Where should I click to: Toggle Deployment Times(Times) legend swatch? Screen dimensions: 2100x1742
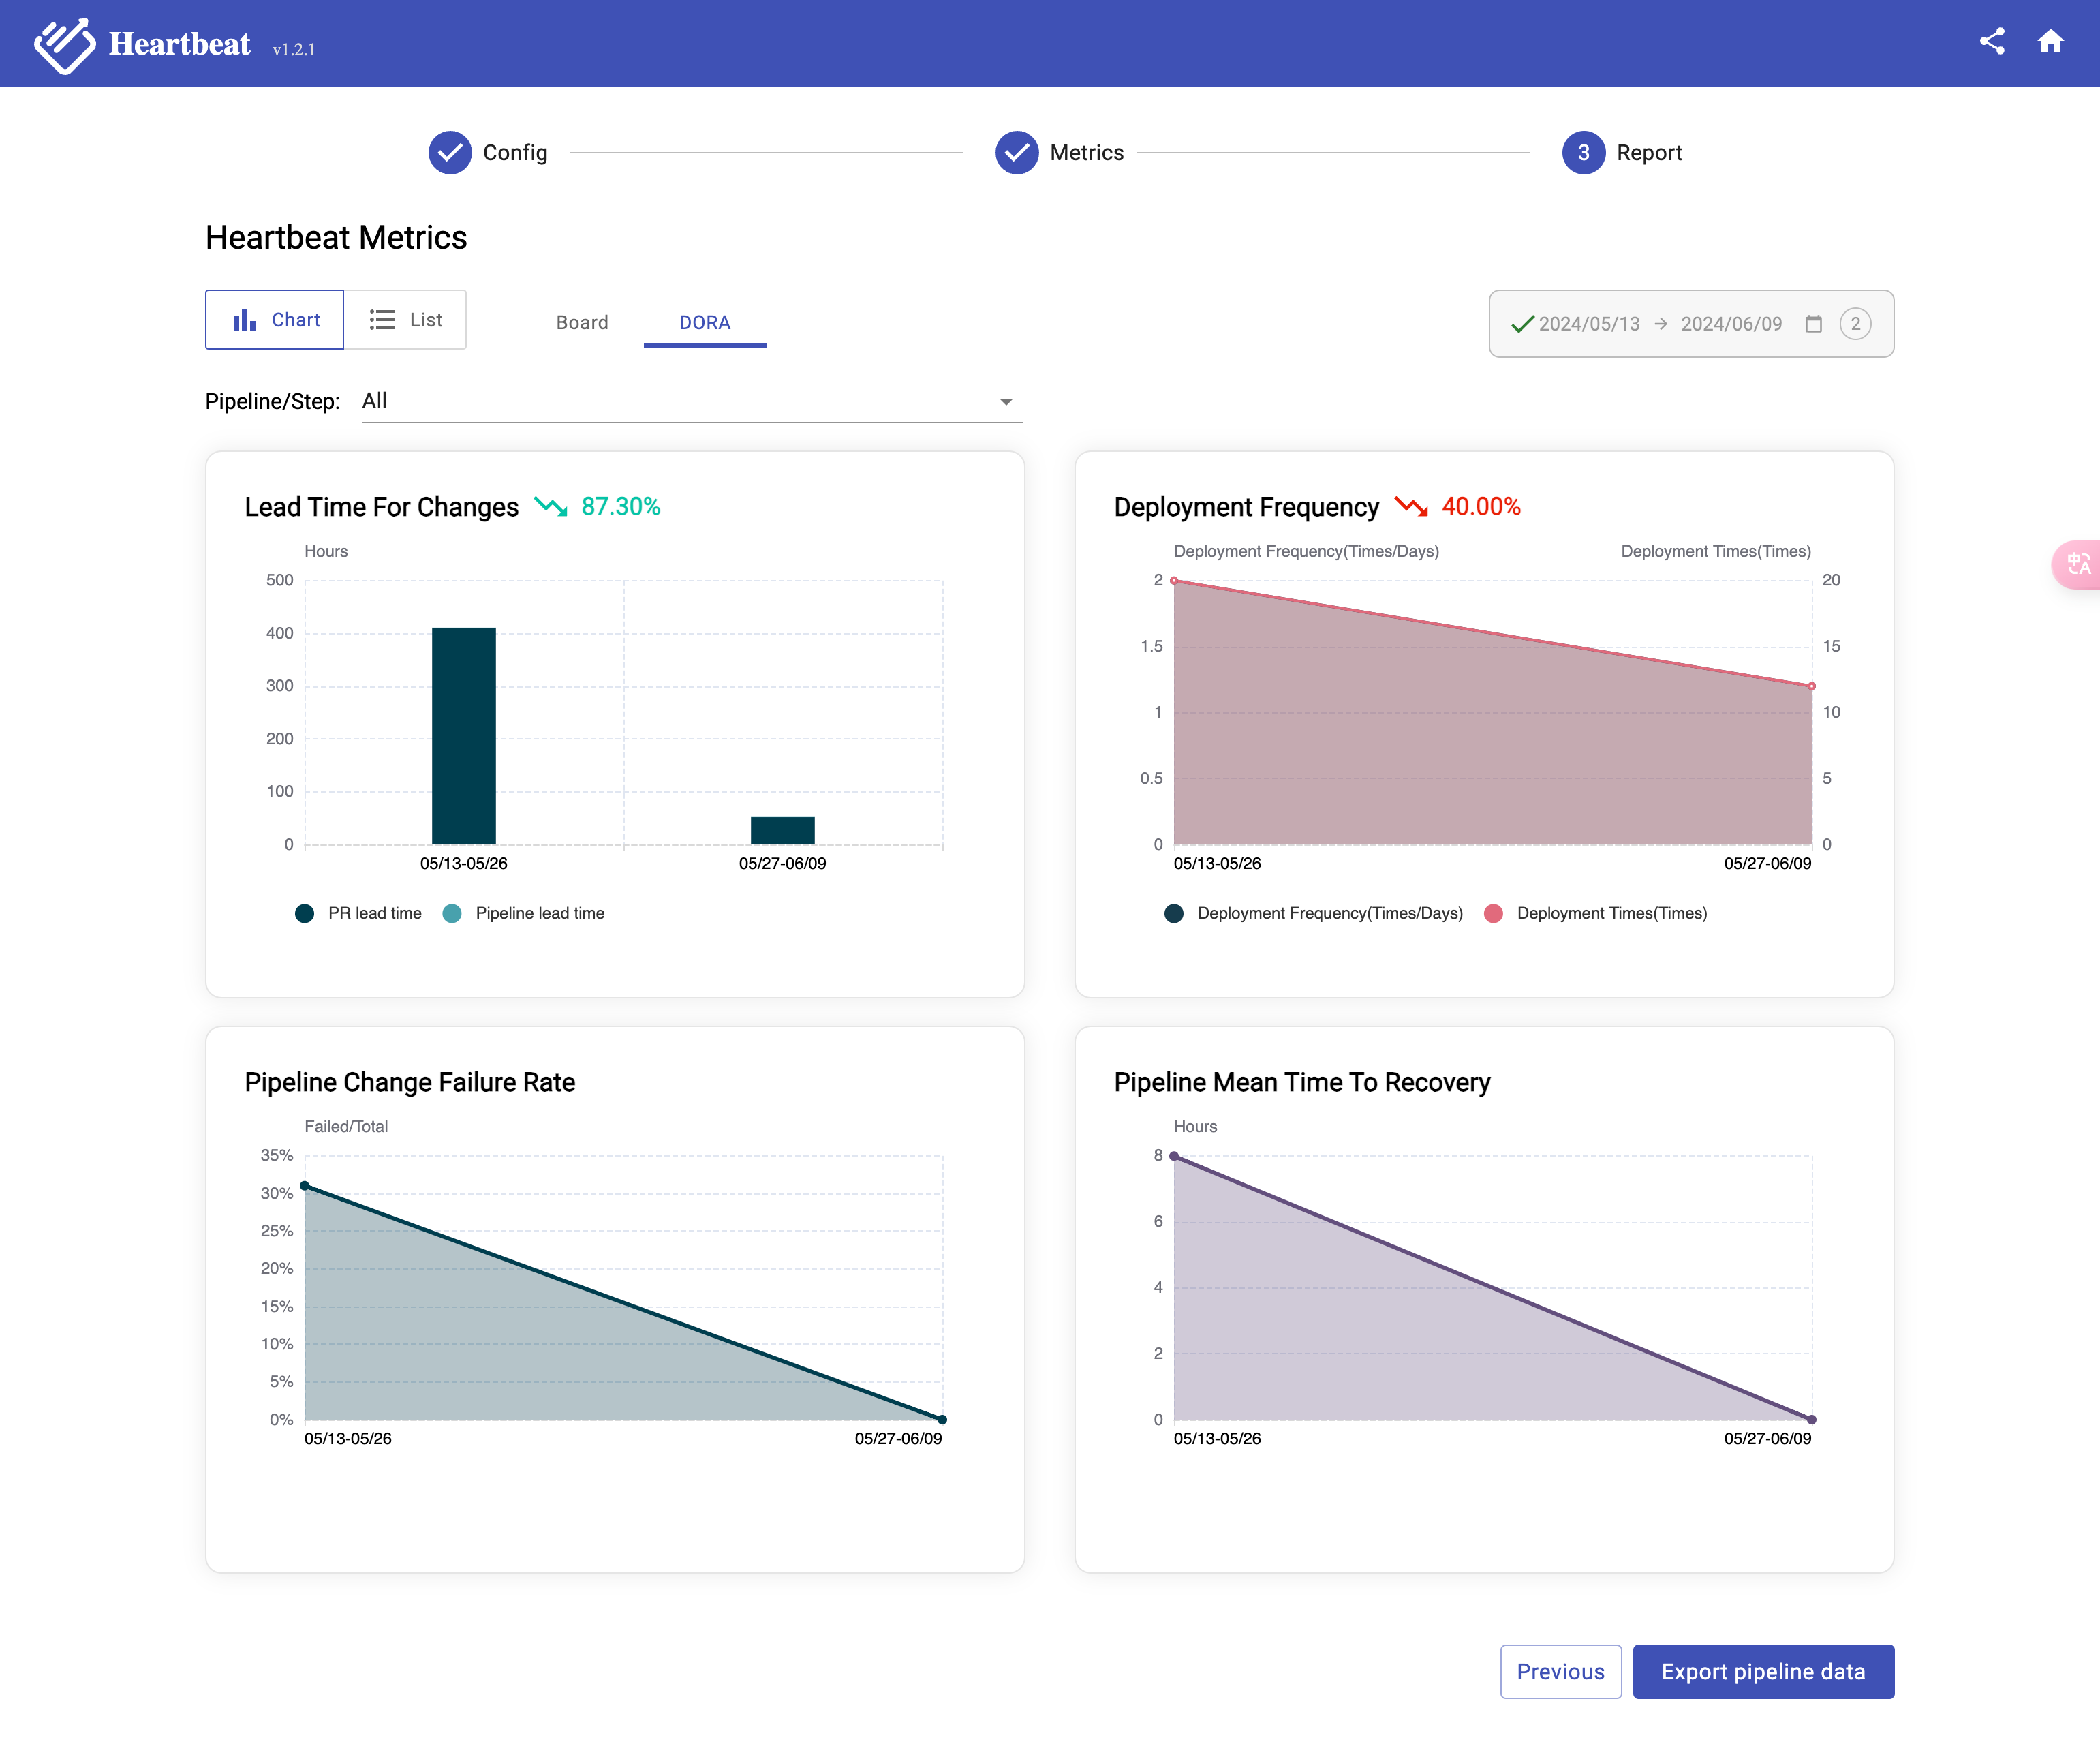1493,913
